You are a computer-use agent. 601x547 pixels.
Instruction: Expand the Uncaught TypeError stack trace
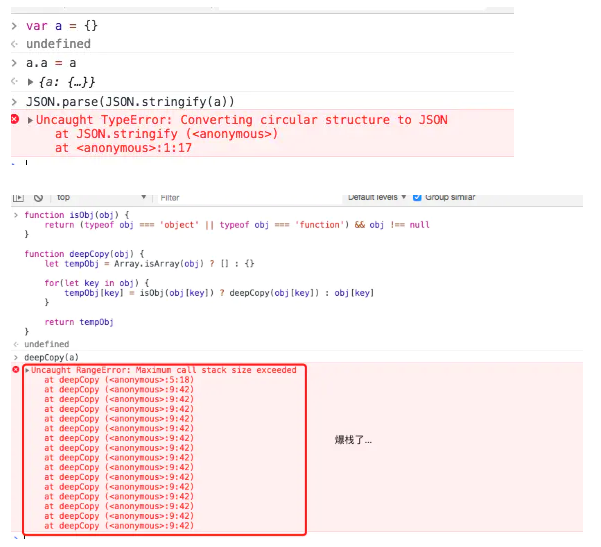coord(30,120)
